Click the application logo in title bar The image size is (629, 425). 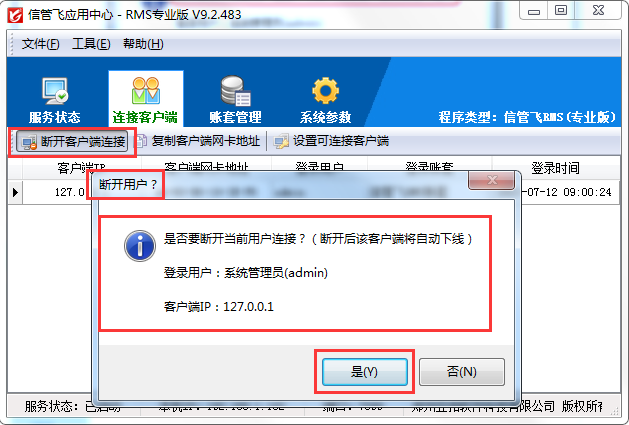[x=15, y=15]
